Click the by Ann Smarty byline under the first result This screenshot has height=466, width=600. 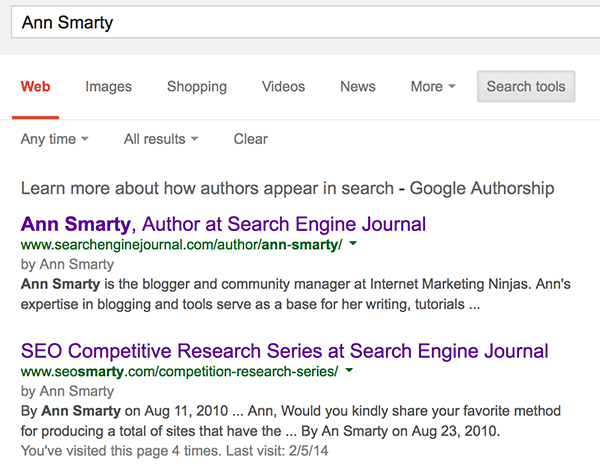point(67,265)
